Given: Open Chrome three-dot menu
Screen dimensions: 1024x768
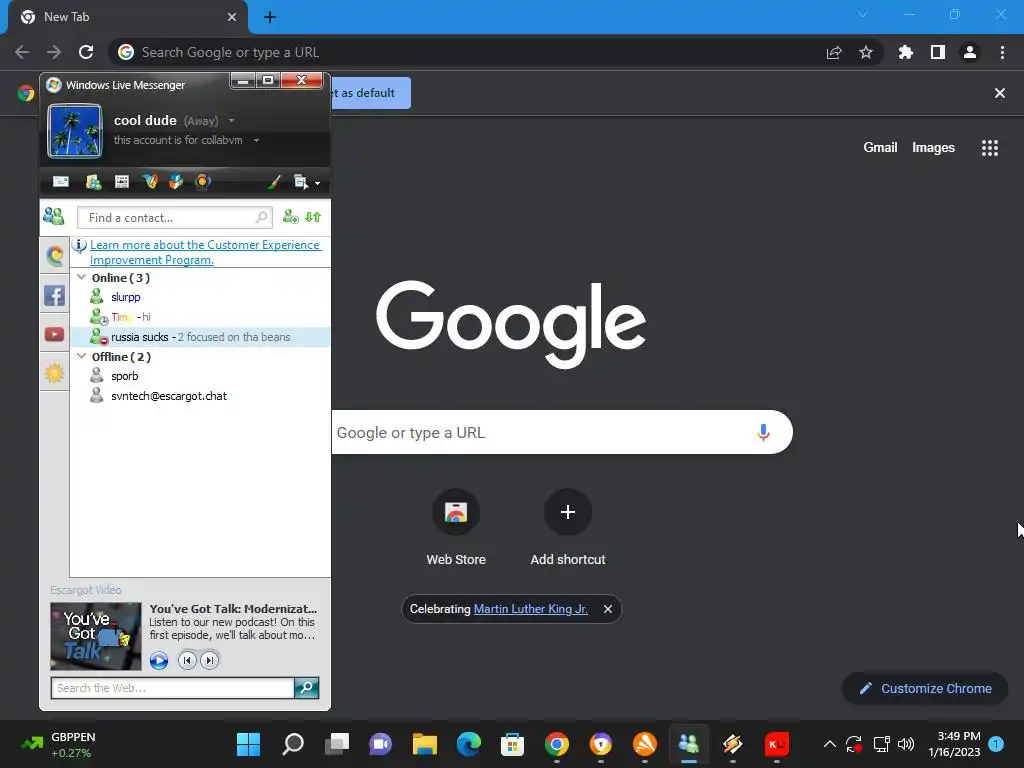Looking at the screenshot, I should coord(1002,52).
